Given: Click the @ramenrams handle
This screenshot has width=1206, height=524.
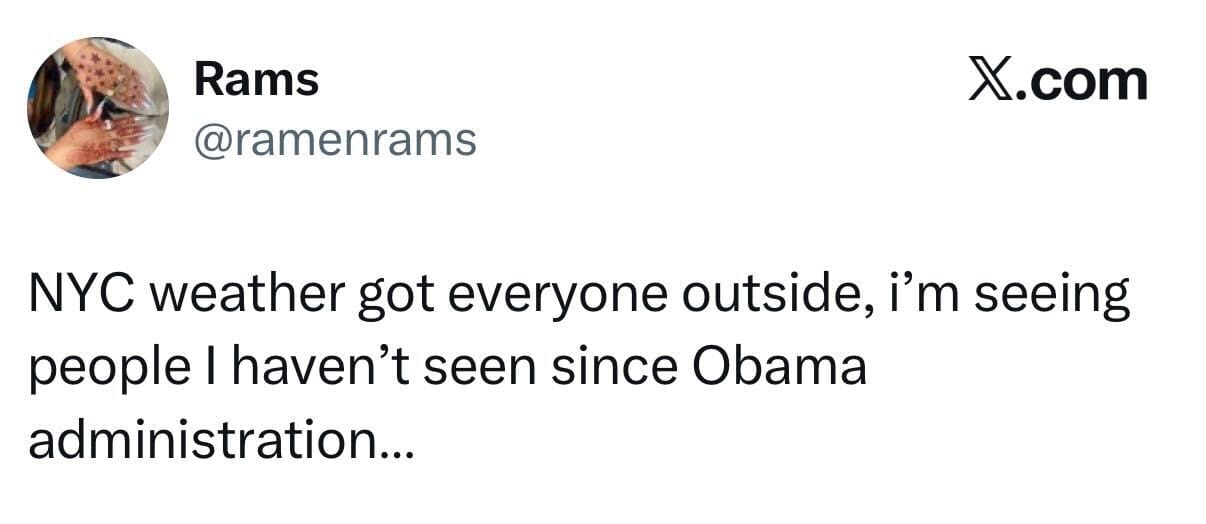Looking at the screenshot, I should (334, 141).
